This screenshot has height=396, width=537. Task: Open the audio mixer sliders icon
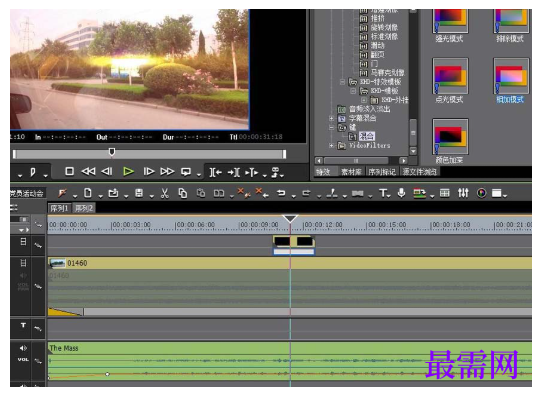(x=463, y=193)
